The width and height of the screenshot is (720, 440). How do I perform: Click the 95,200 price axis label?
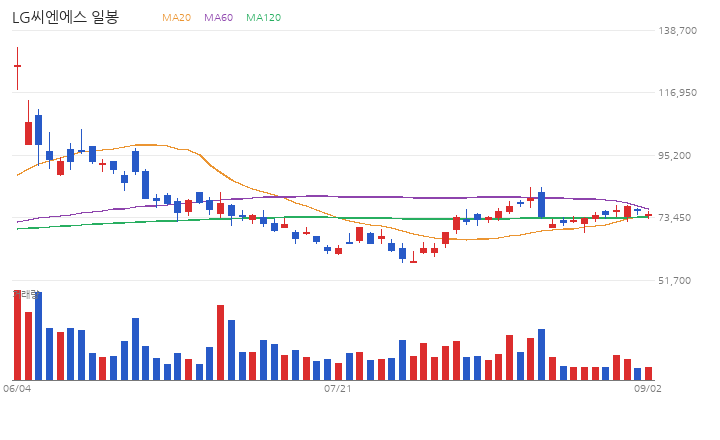click(675, 155)
